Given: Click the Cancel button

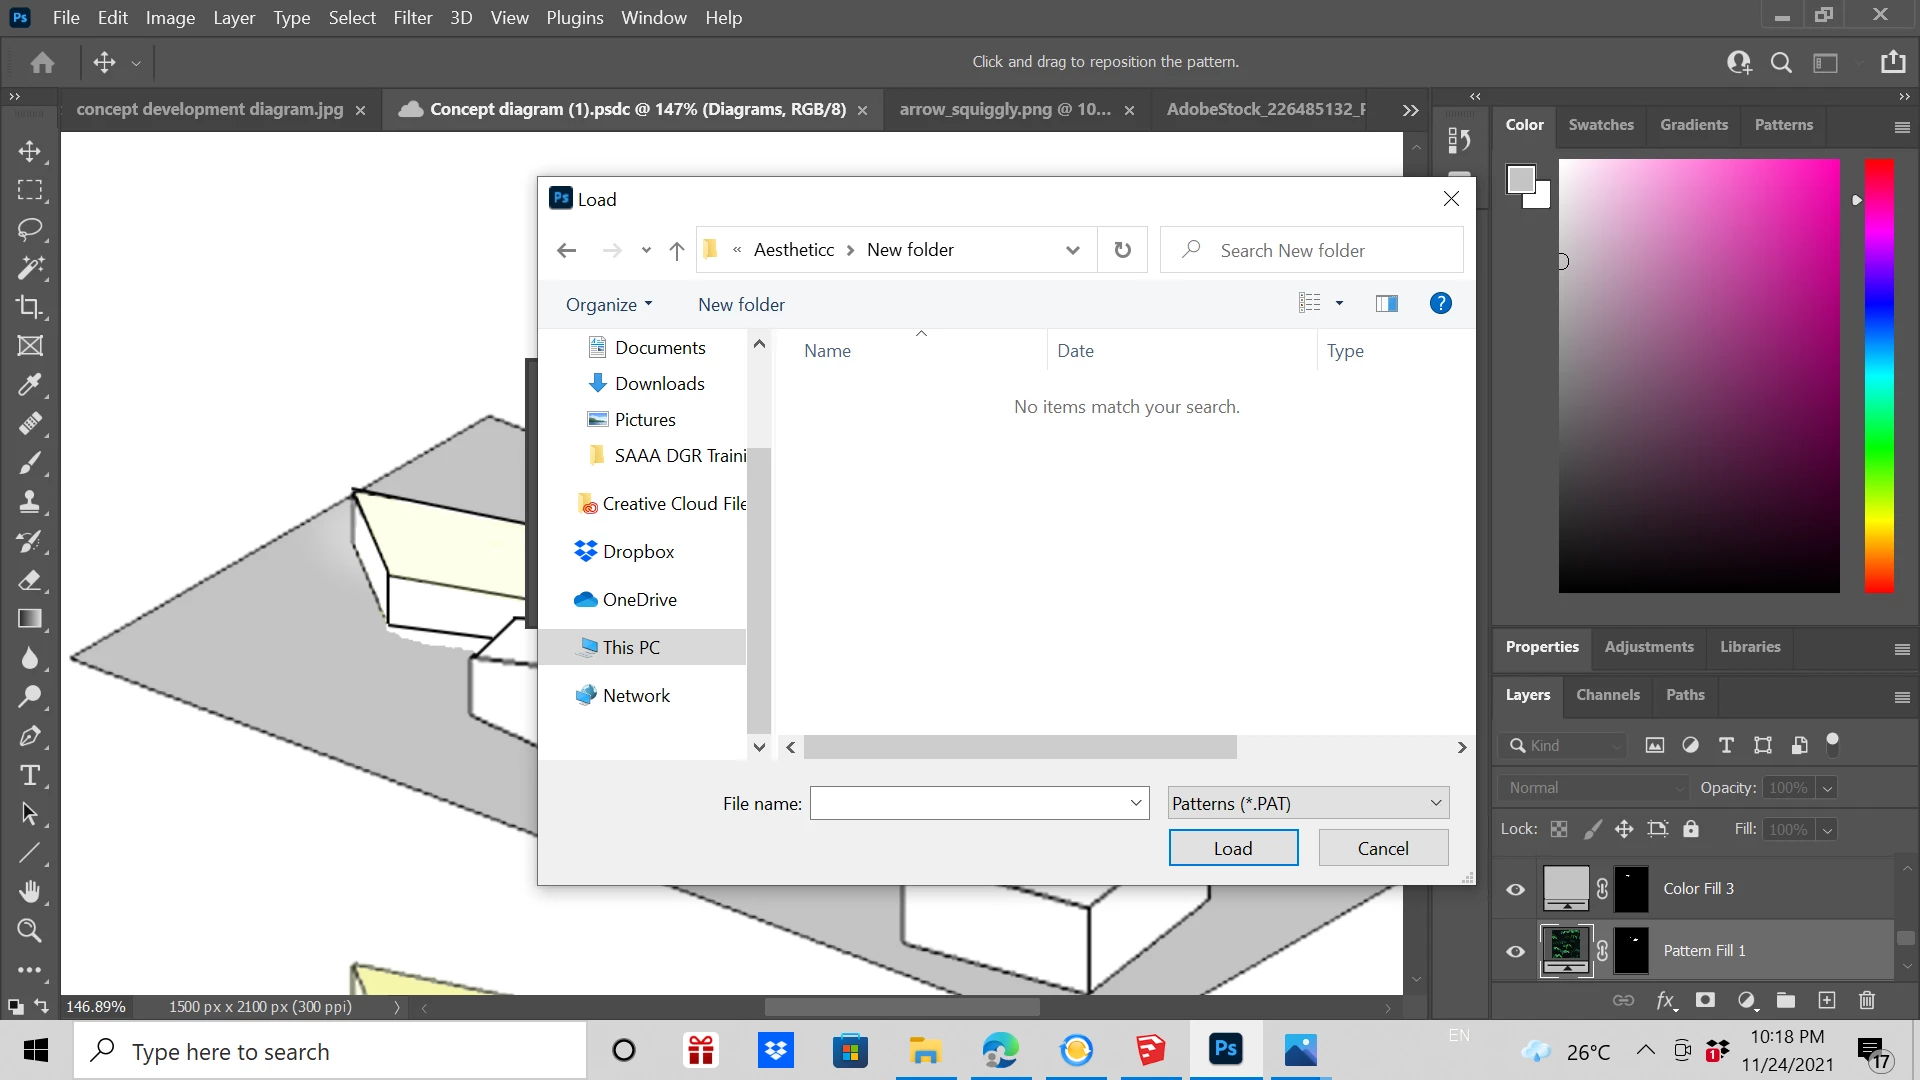Looking at the screenshot, I should pyautogui.click(x=1383, y=848).
